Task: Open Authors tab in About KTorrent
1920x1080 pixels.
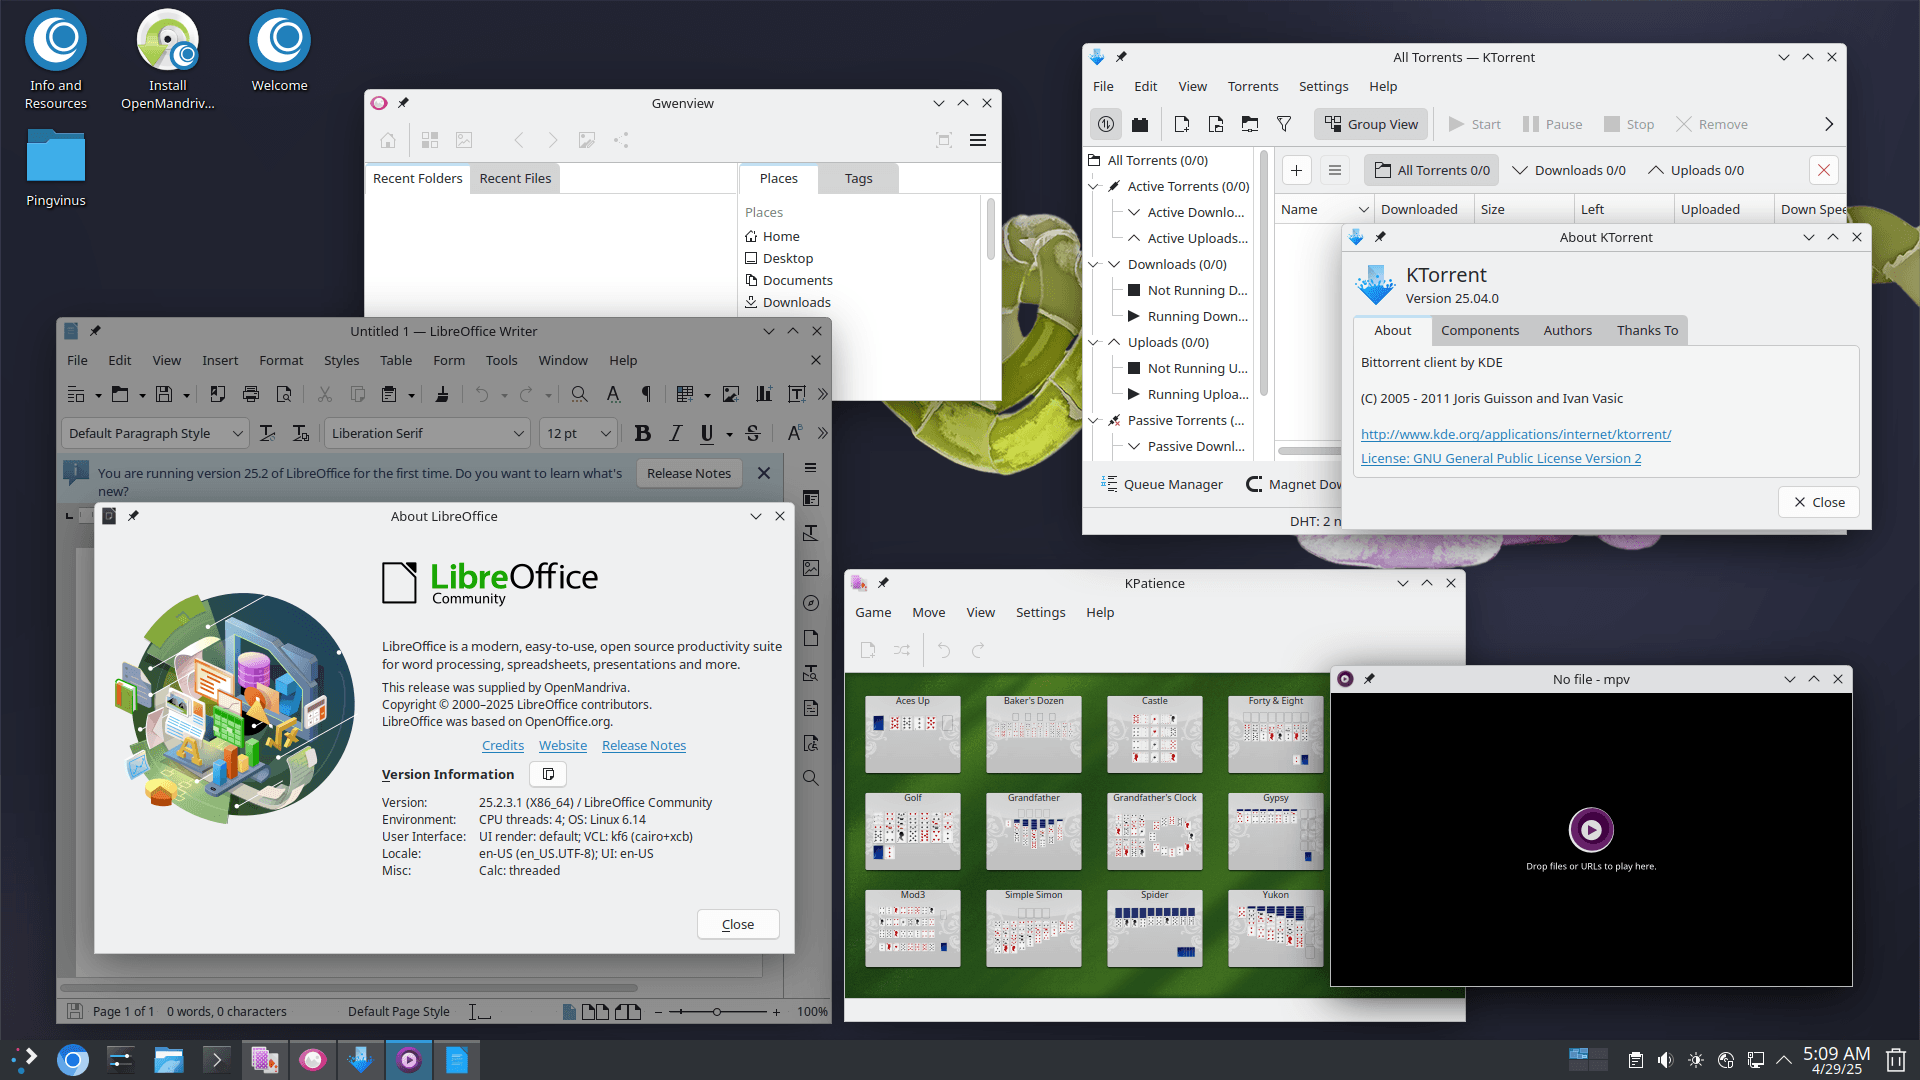Action: (1567, 330)
